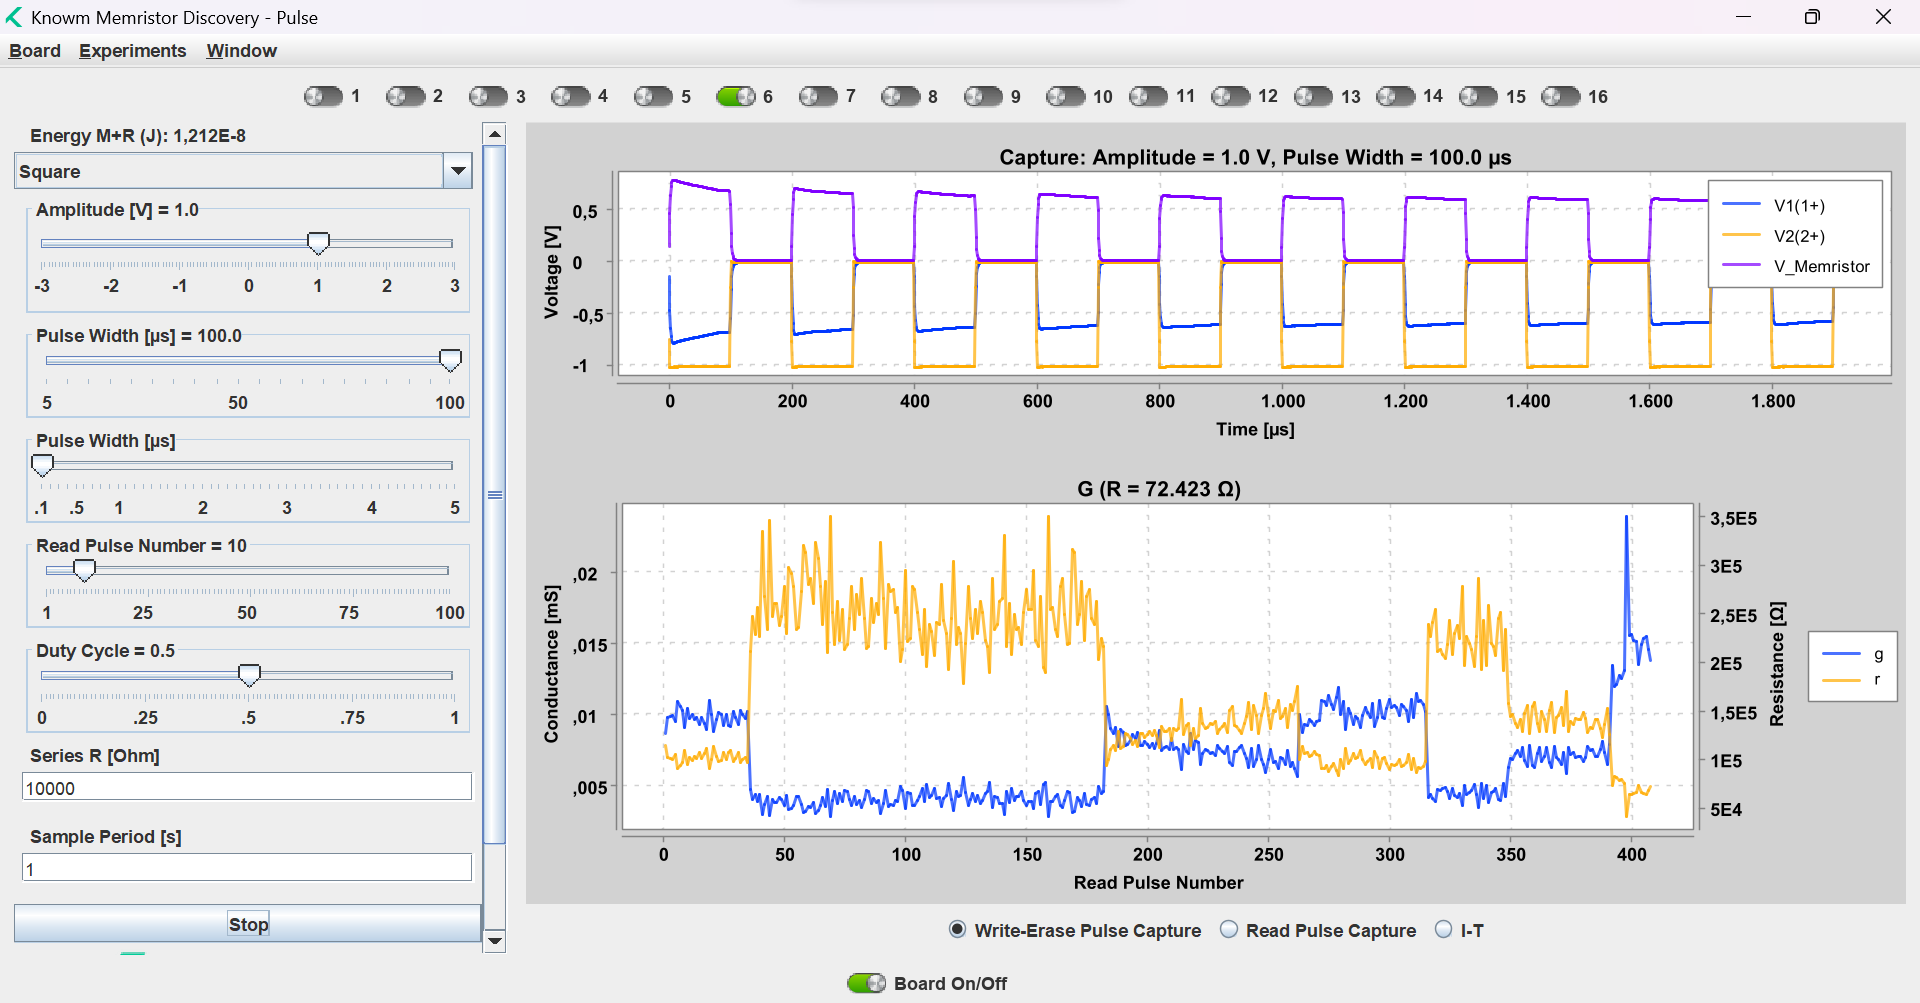Select Read Pulse Capture radio button

coord(1229,930)
